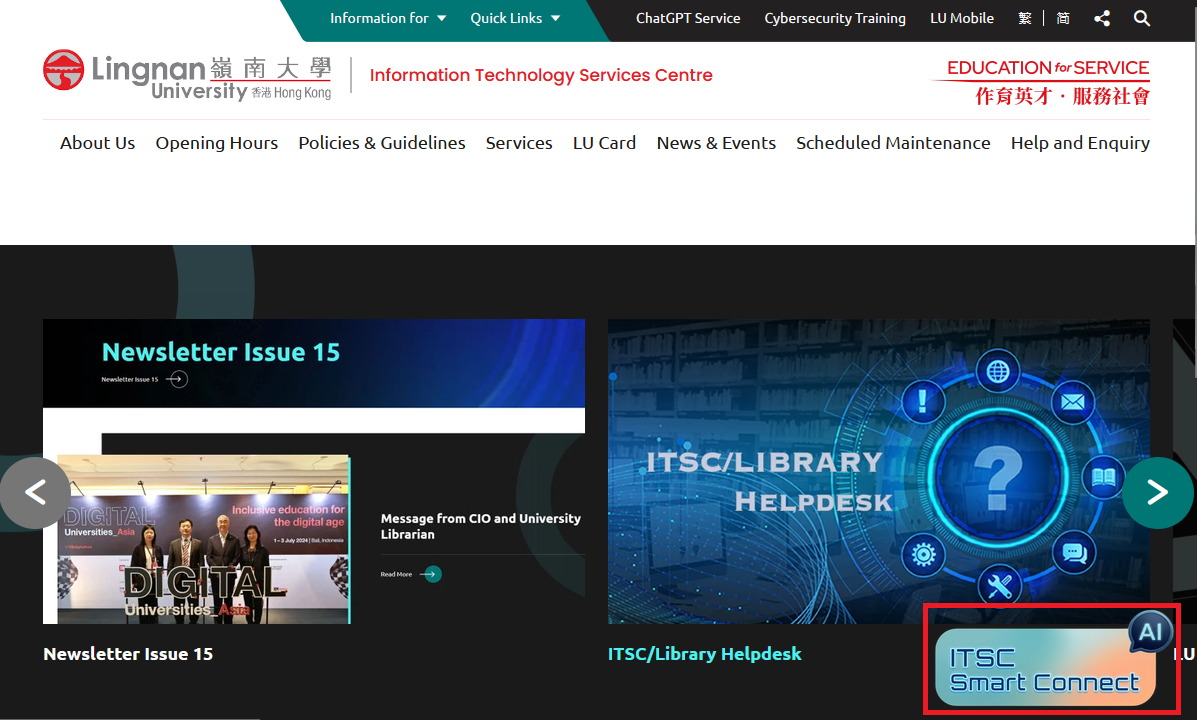Open the ChatGPT Service link
Viewport: 1197px width, 720px height.
tap(688, 18)
